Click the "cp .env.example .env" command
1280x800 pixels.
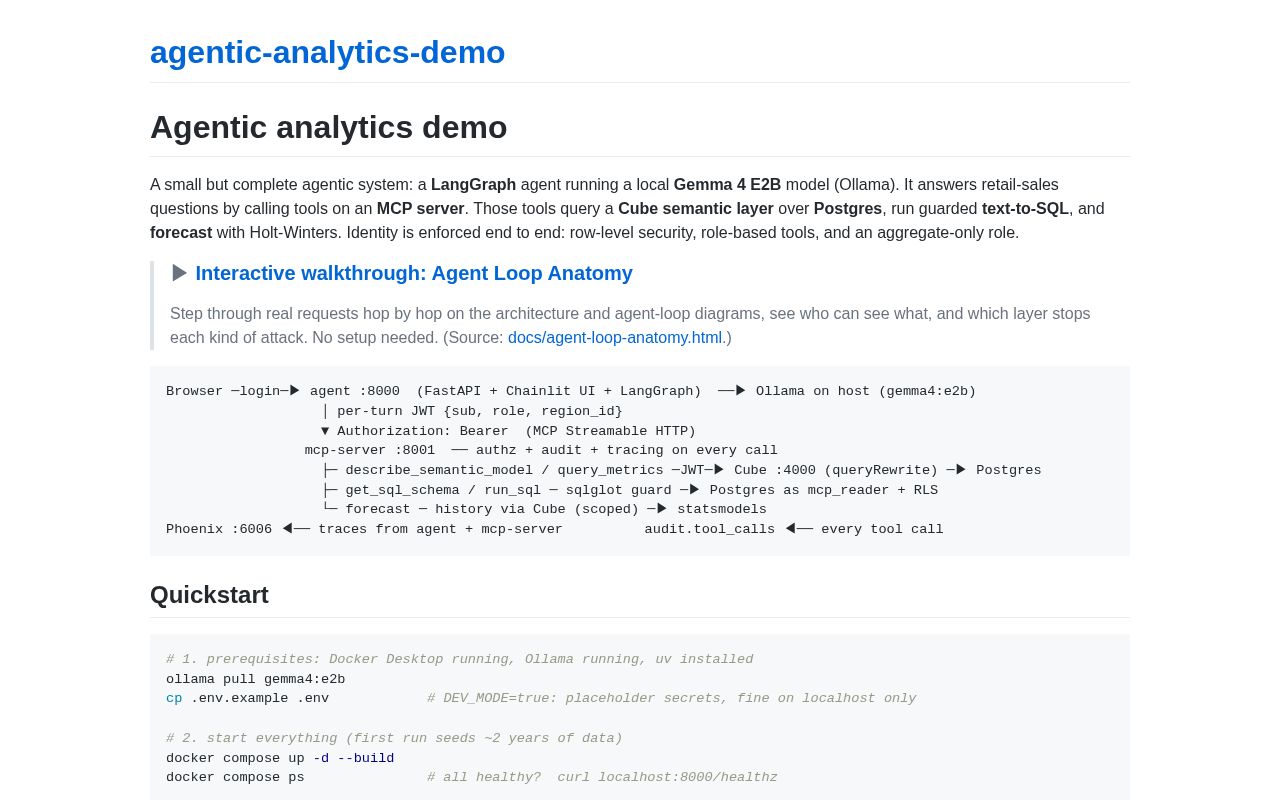248,698
